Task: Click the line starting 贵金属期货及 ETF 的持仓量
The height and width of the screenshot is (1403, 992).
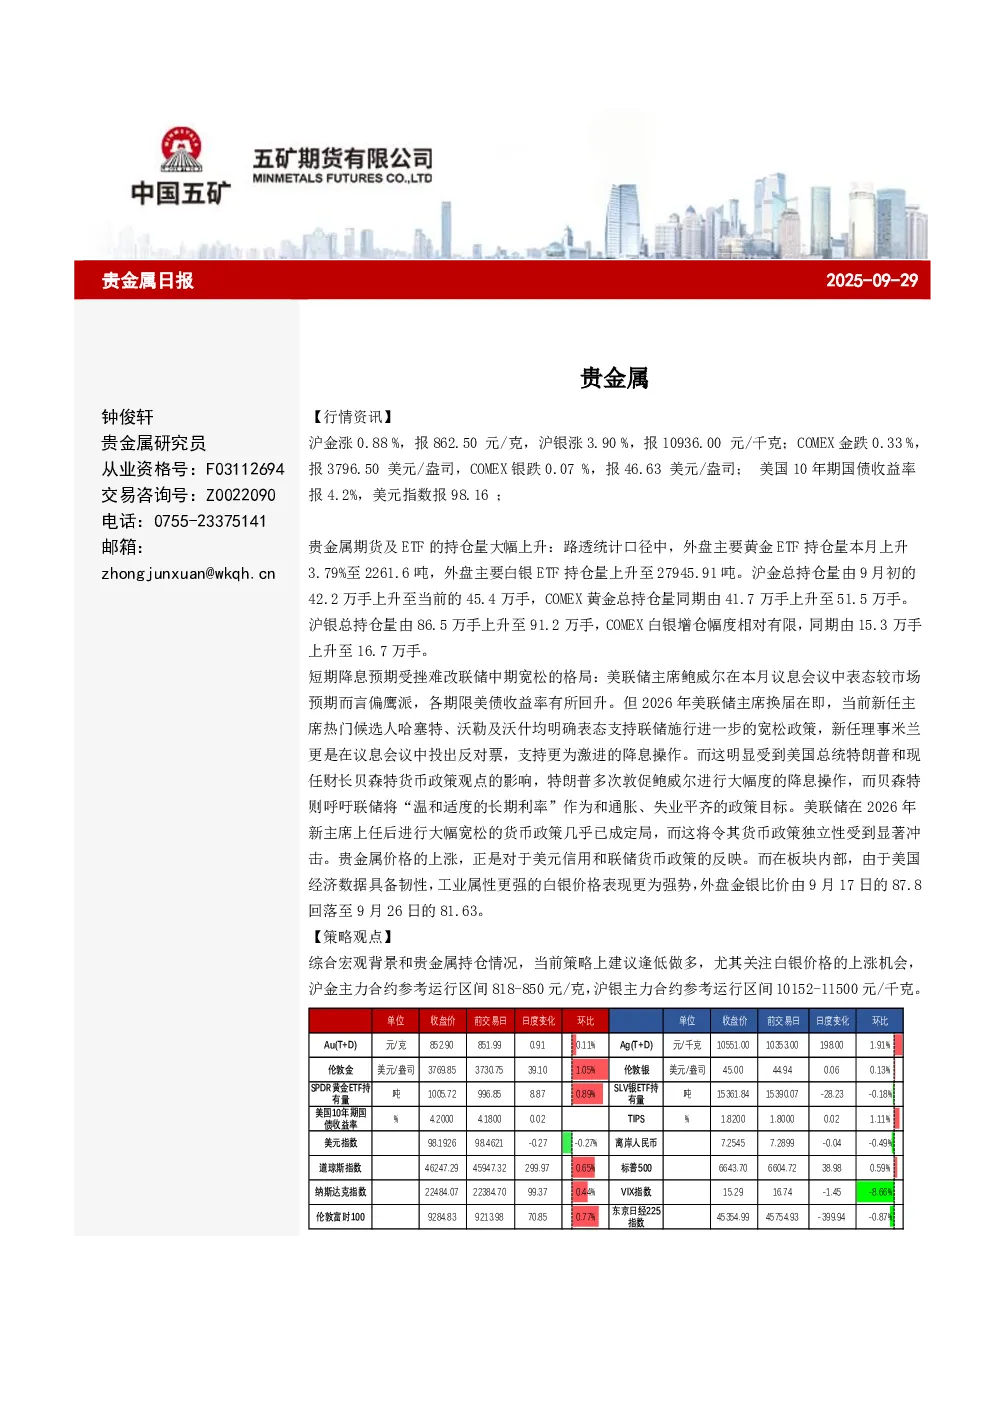Action: tap(608, 547)
